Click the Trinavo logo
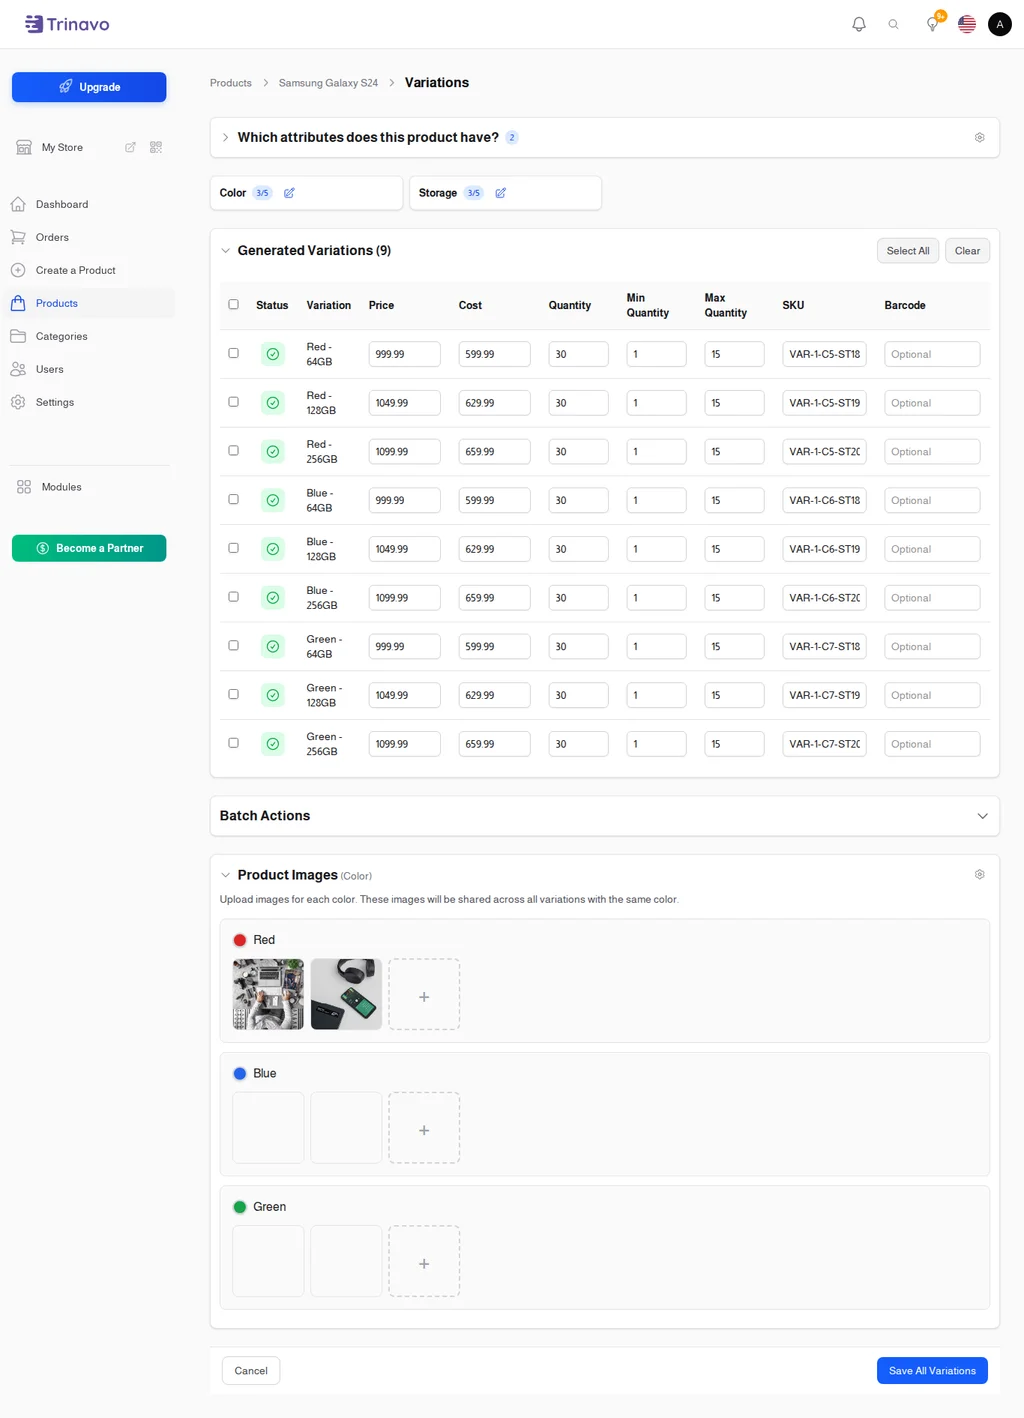The width and height of the screenshot is (1024, 1418). point(67,24)
